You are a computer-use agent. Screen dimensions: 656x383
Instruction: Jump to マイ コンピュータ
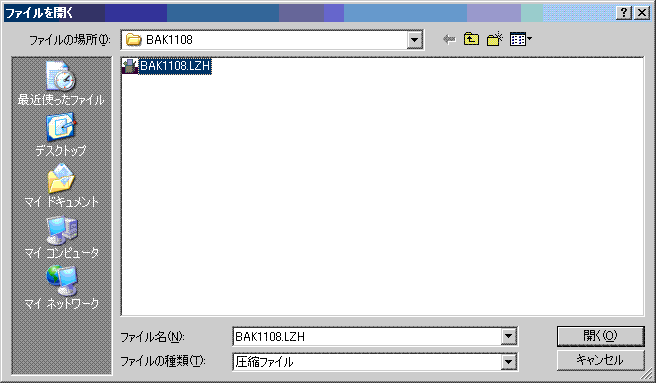tap(61, 237)
